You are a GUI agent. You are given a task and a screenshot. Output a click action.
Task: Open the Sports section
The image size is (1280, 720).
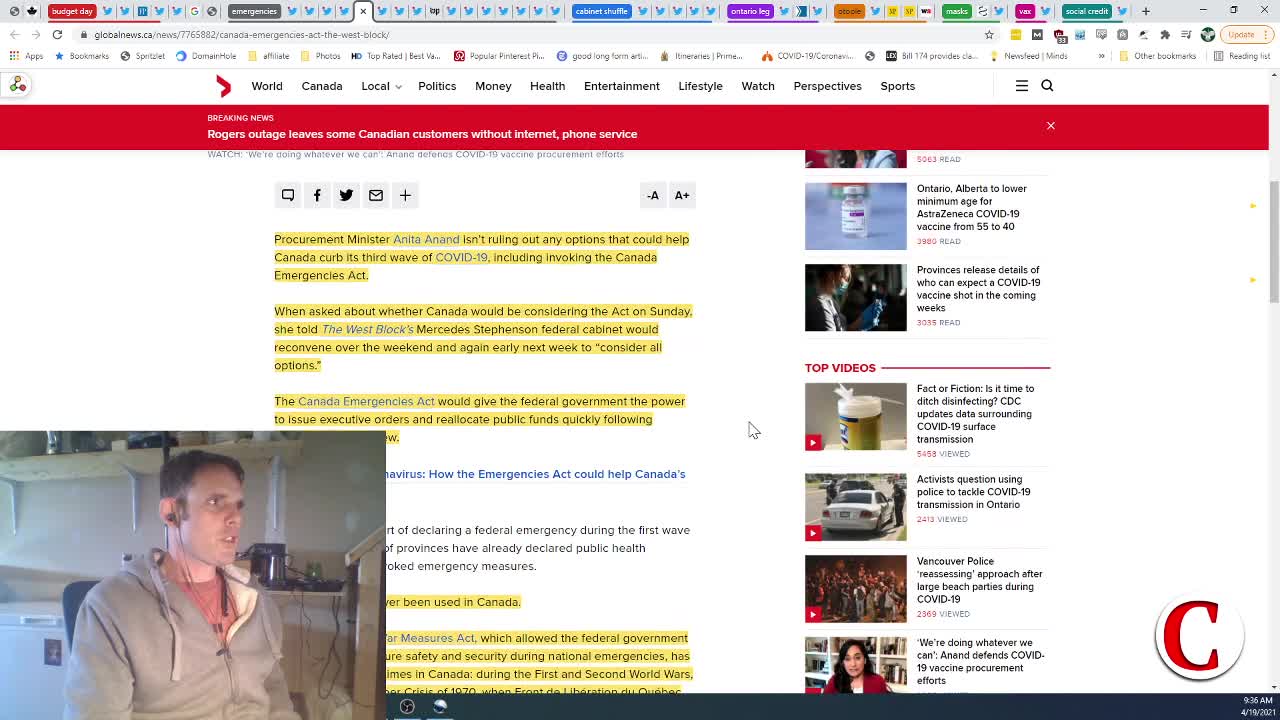coord(898,86)
